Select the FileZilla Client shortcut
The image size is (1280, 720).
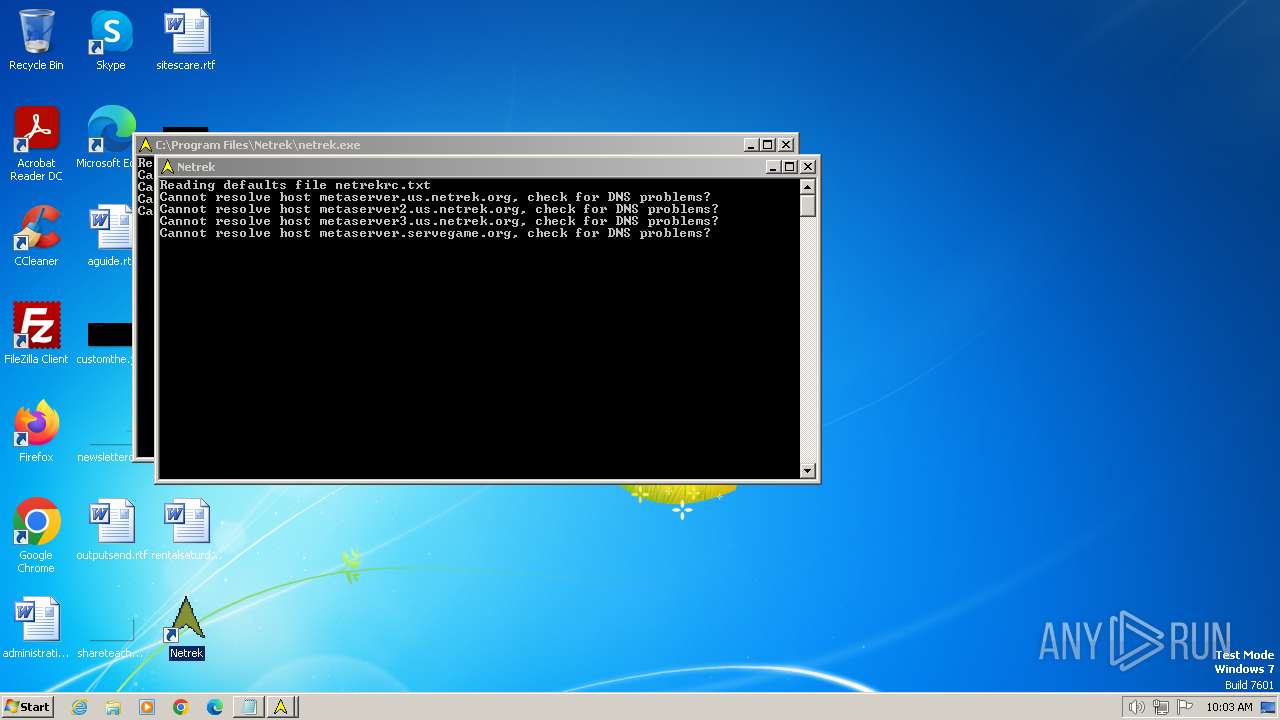tap(36, 334)
